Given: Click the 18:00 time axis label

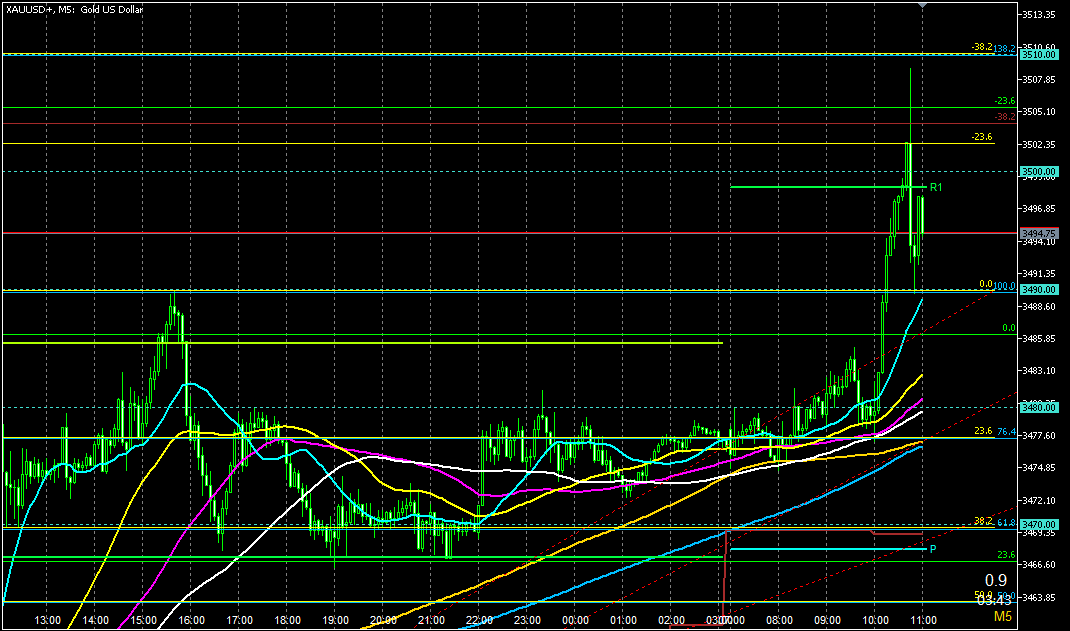Looking at the screenshot, I should coord(287,620).
